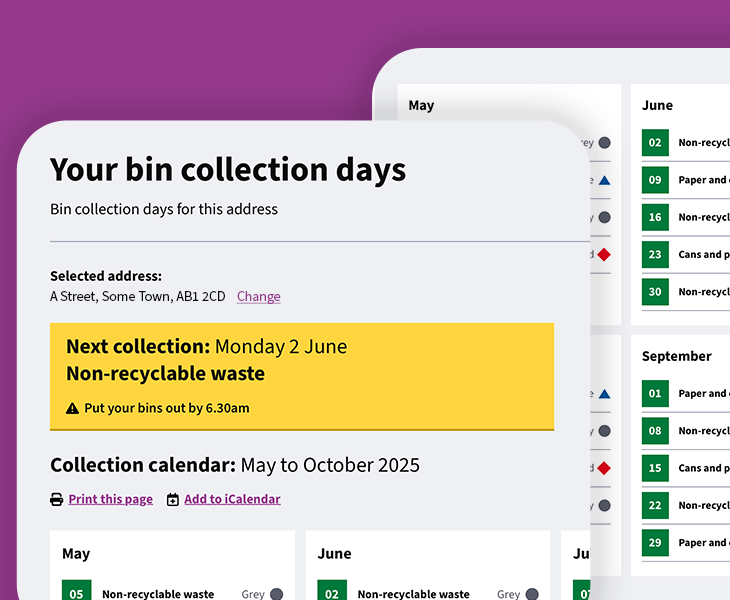The image size is (730, 600).
Task: Click bold 'Non-recyclable waste' in yellow banner
Action: point(165,374)
